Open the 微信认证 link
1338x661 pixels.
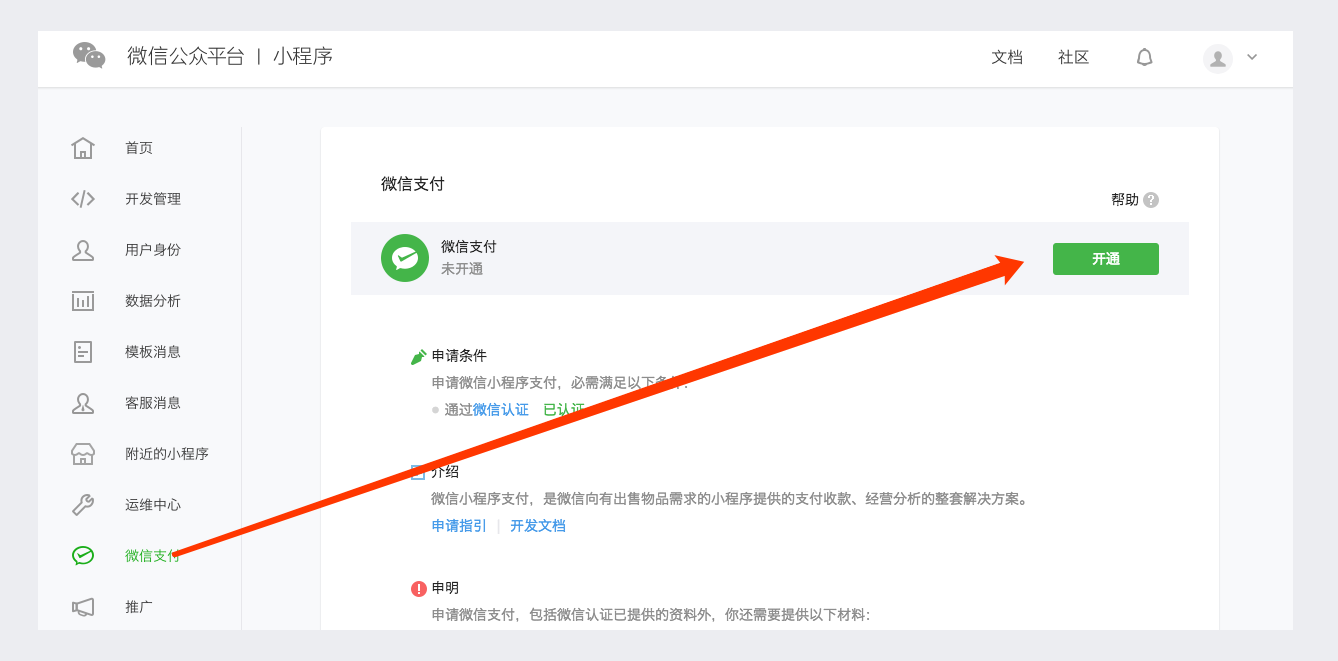click(500, 410)
